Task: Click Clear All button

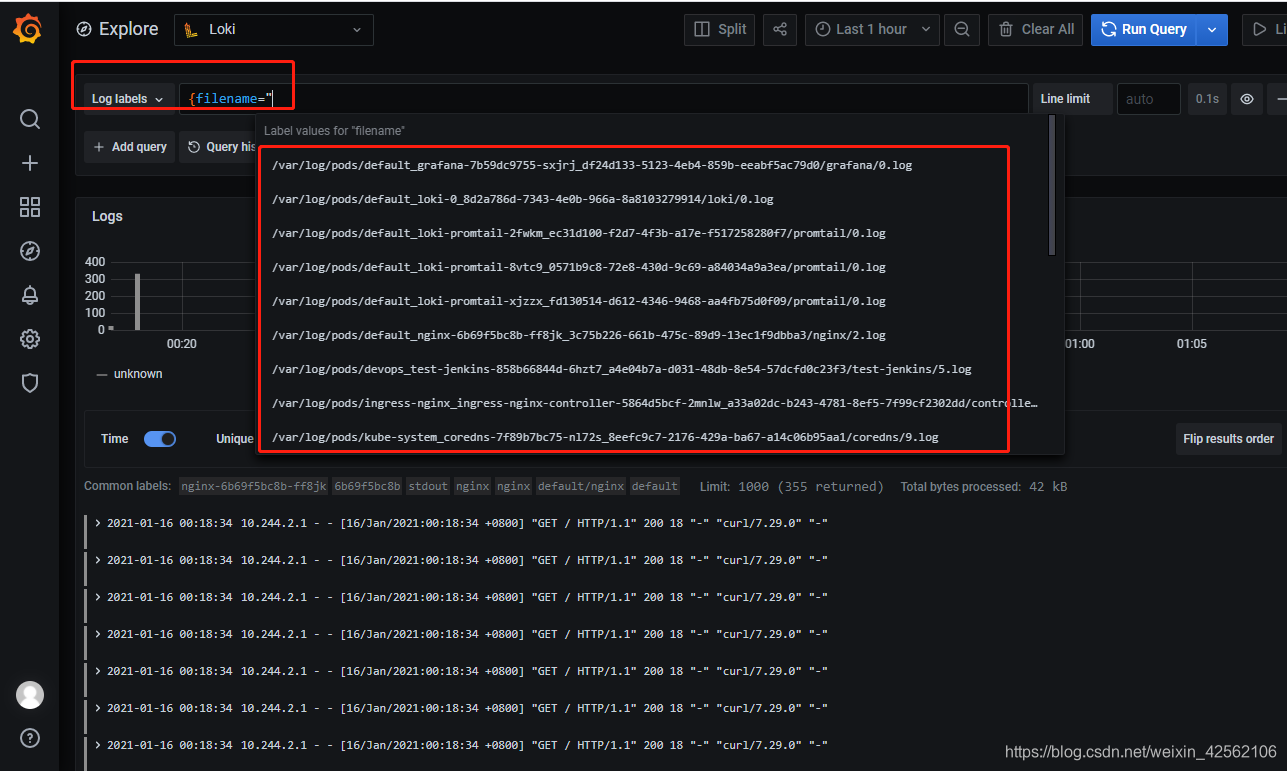Action: coord(1035,29)
